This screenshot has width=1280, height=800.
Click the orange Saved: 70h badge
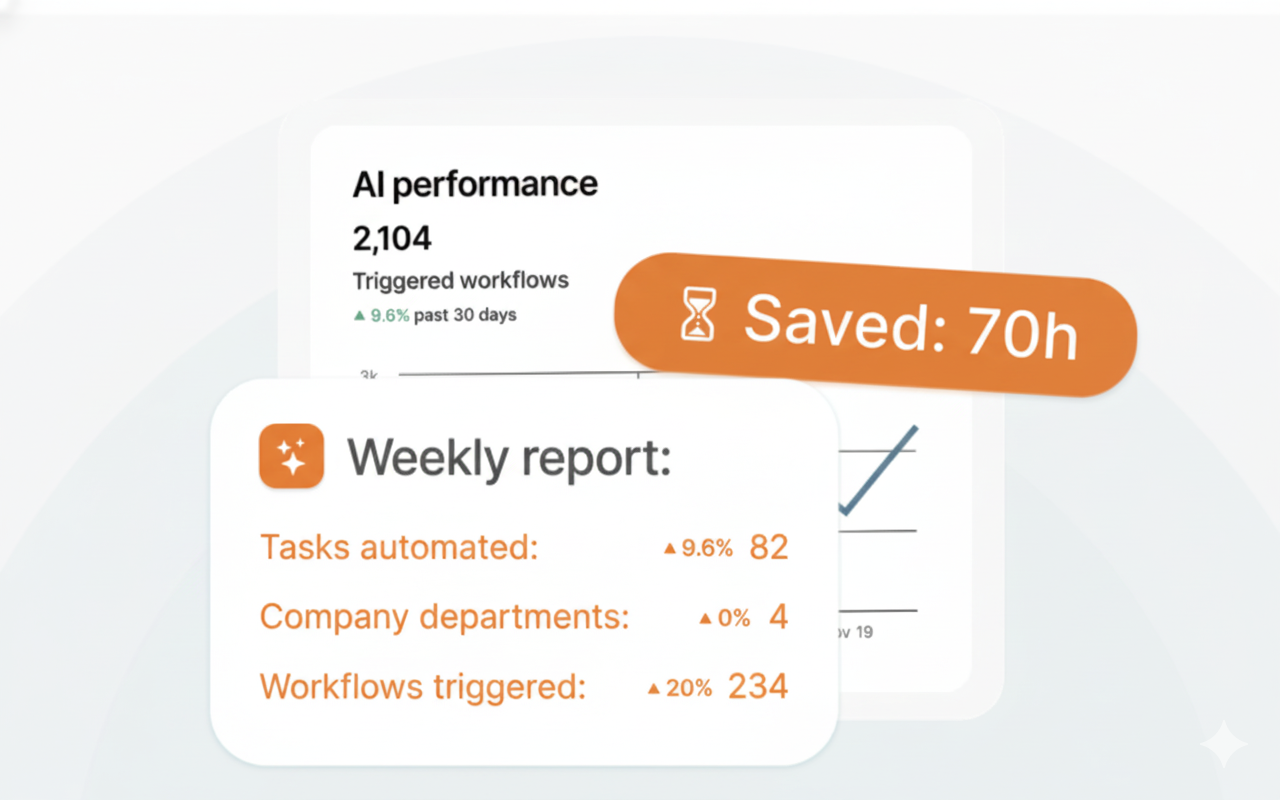[875, 324]
